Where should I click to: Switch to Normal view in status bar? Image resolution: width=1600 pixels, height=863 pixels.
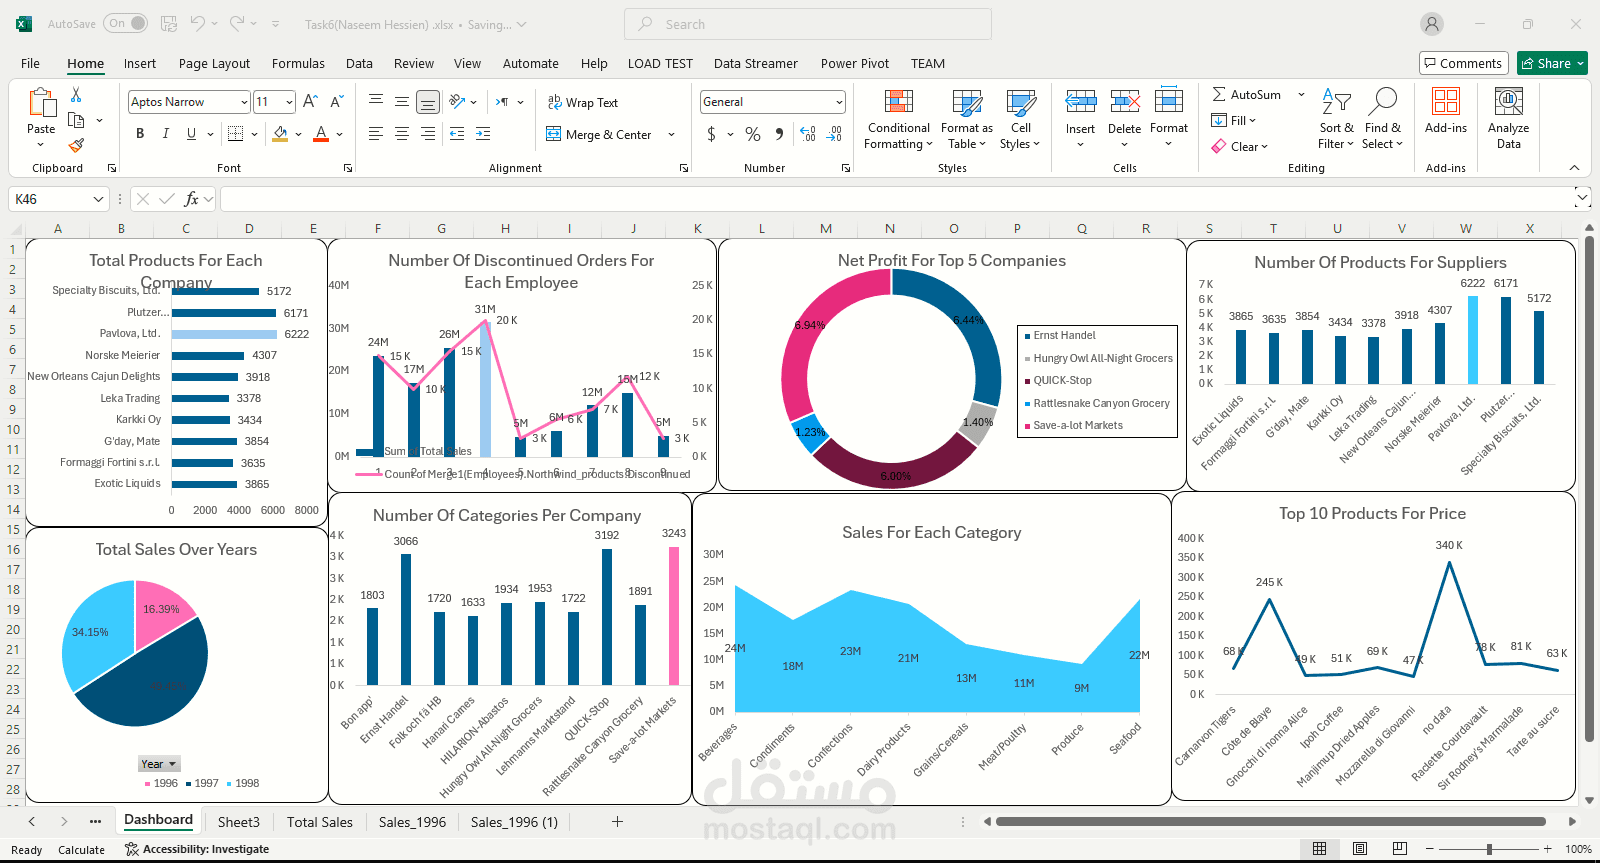1320,849
